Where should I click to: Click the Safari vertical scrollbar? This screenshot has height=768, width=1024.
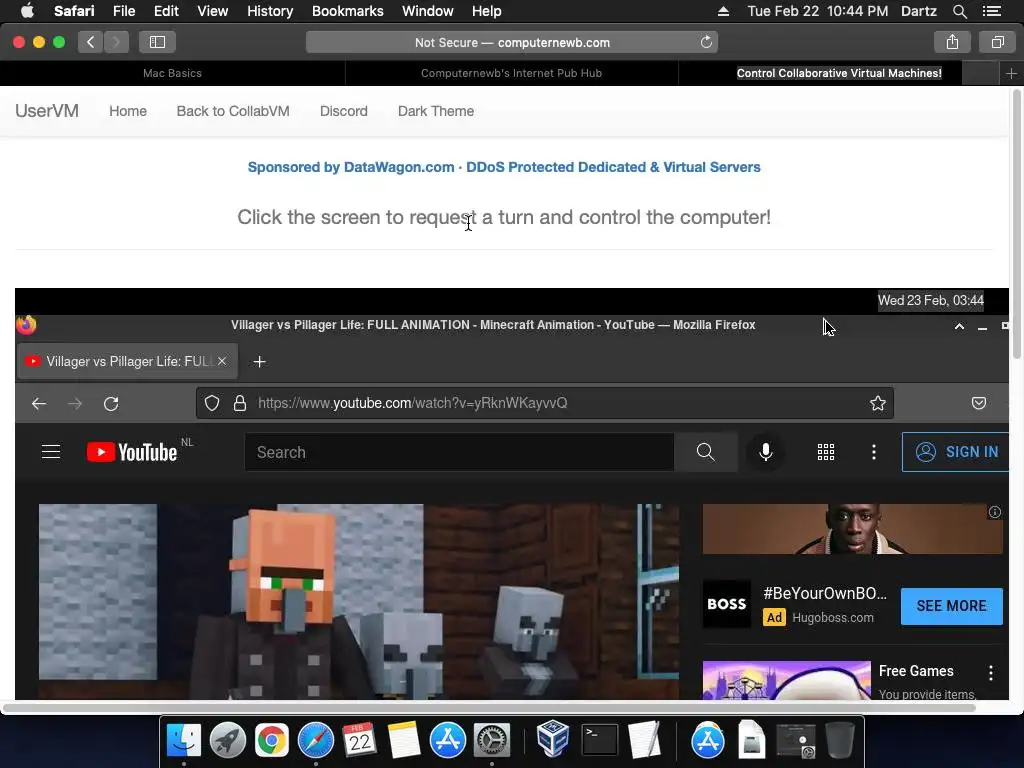click(x=1017, y=225)
